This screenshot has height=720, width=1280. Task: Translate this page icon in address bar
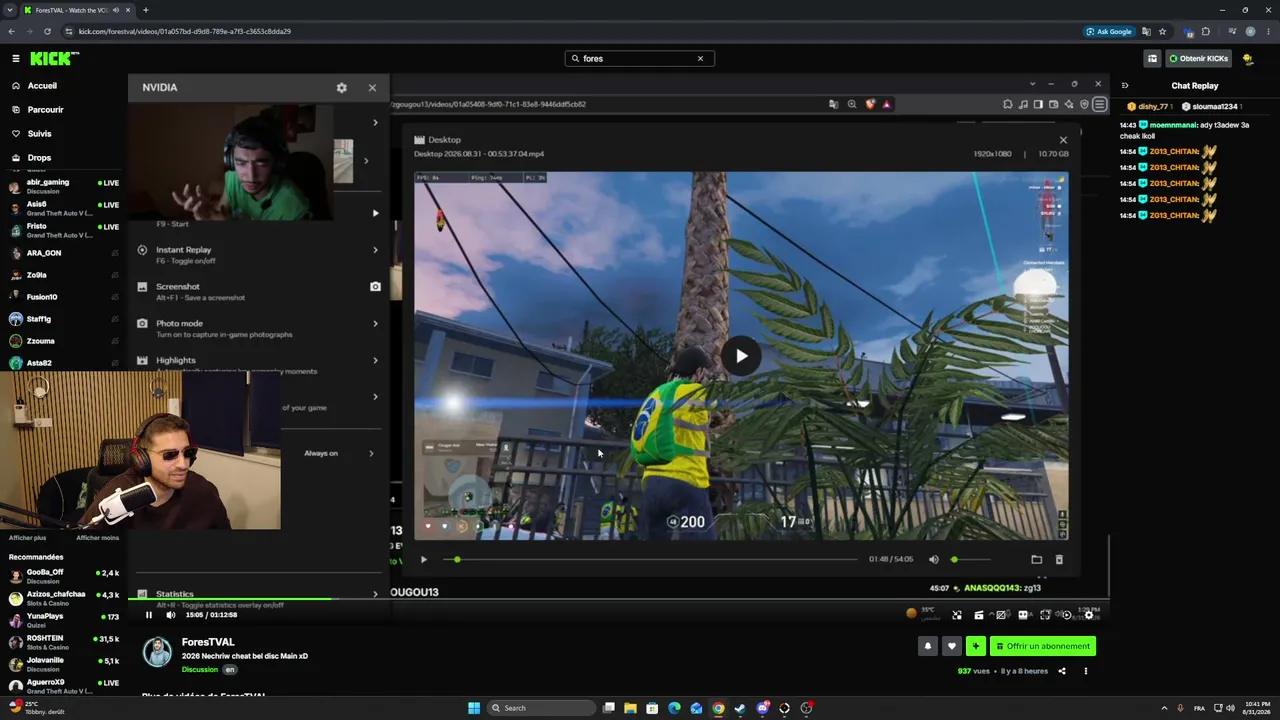pyautogui.click(x=1146, y=32)
